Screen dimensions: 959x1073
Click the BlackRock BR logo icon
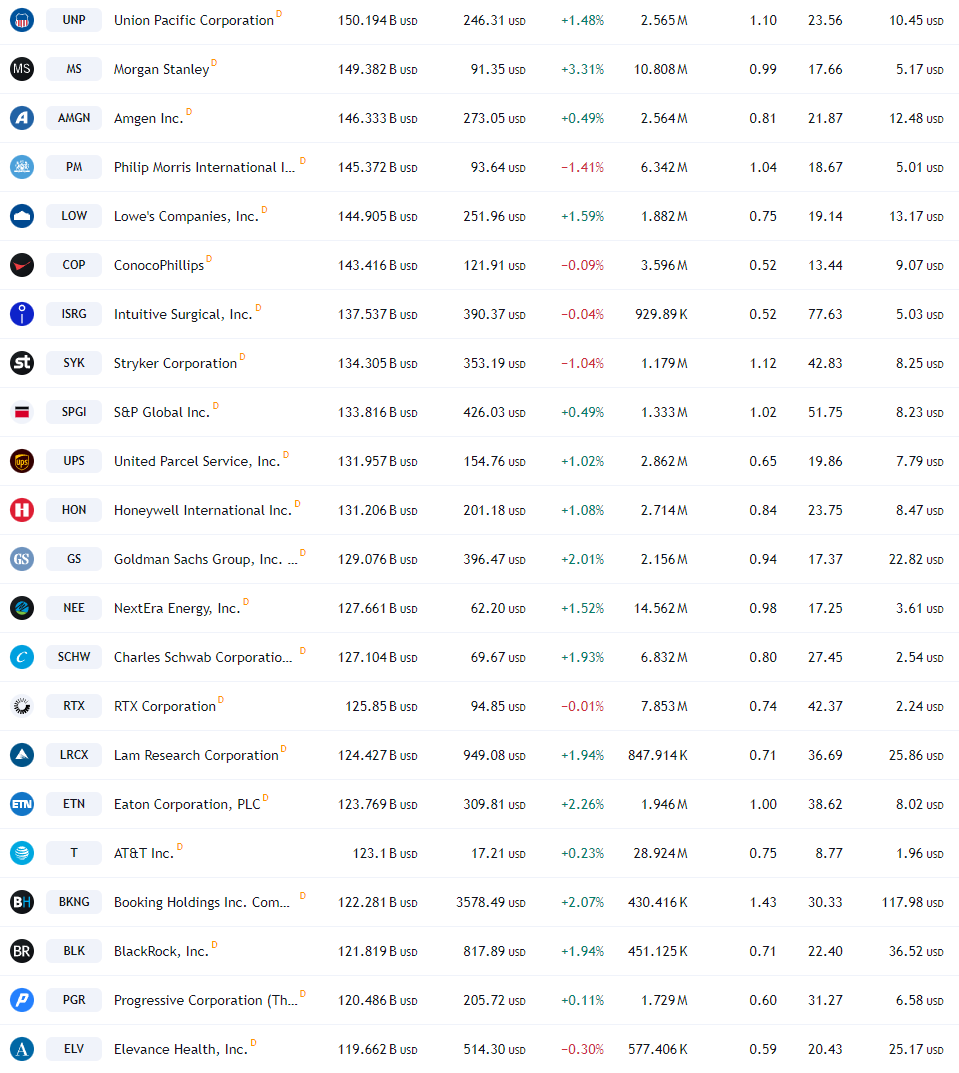pos(22,951)
